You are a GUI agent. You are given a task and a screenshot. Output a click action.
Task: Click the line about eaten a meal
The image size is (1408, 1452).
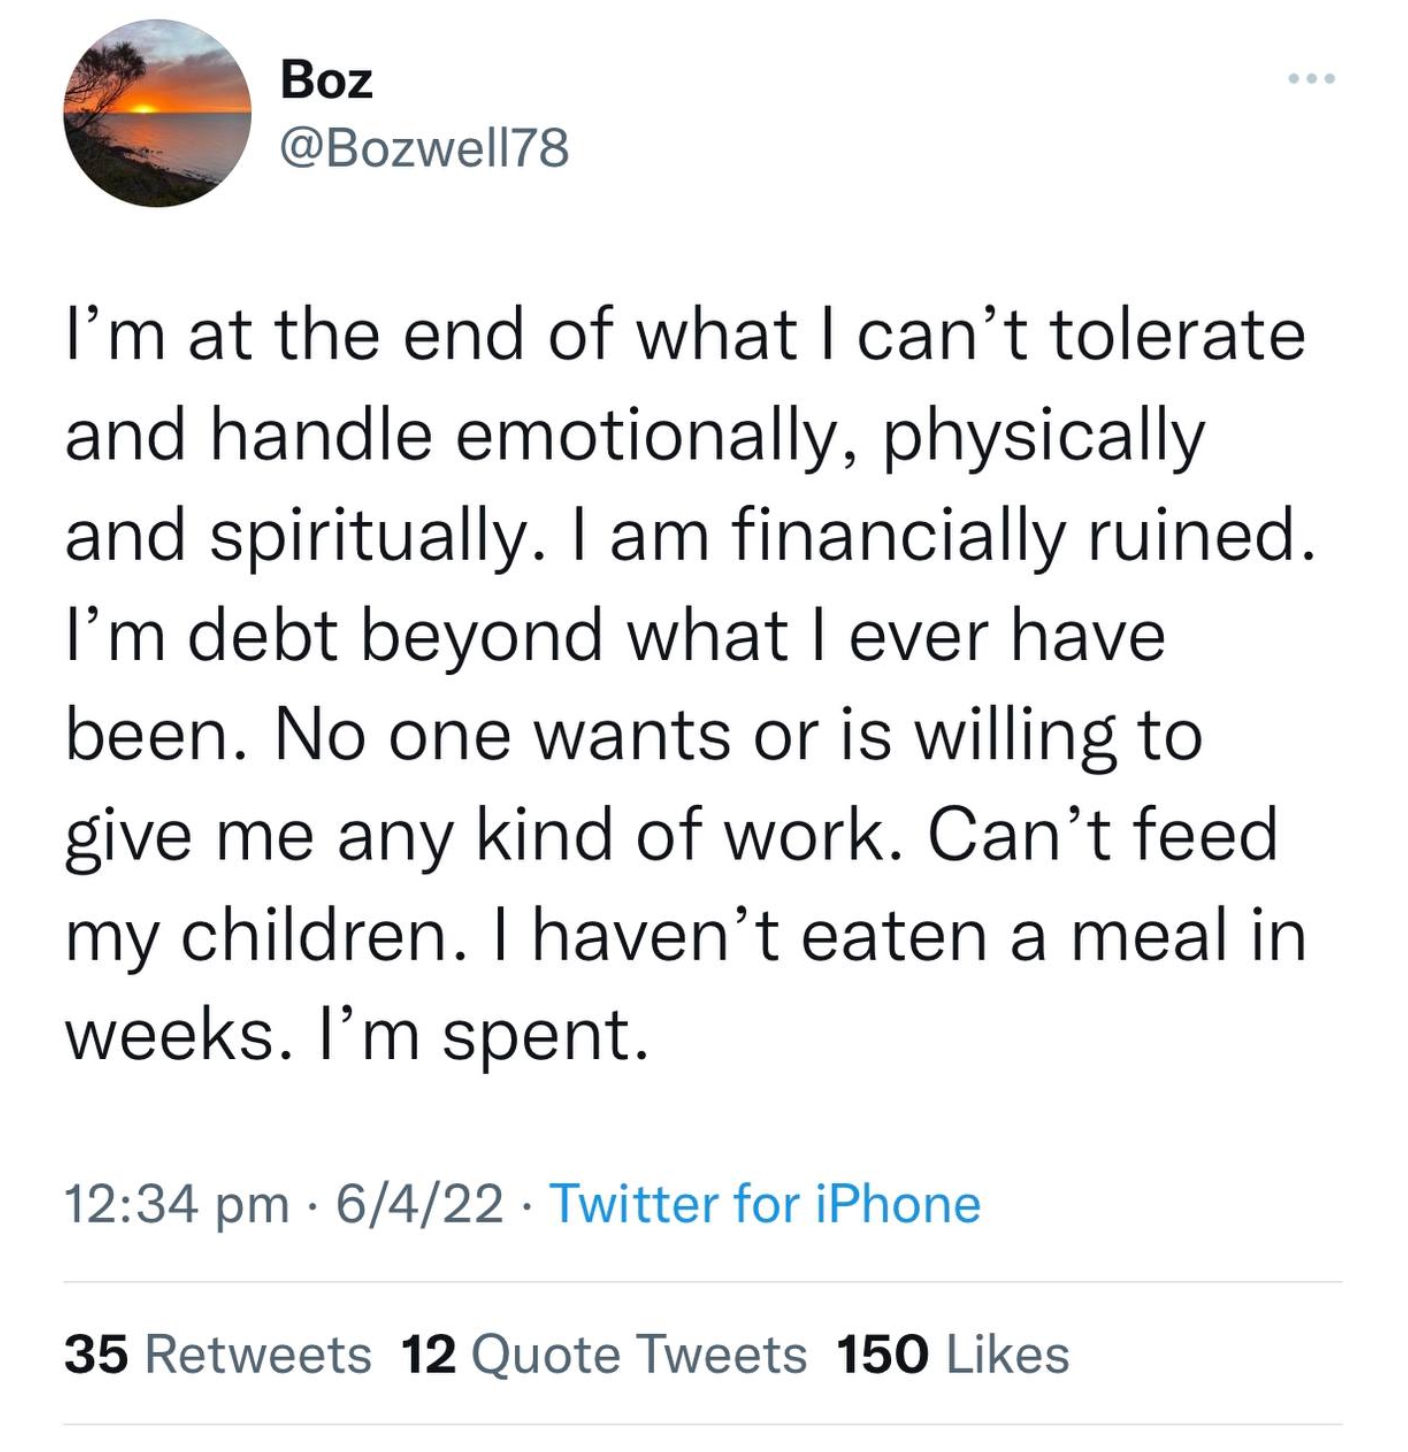pyautogui.click(x=685, y=934)
